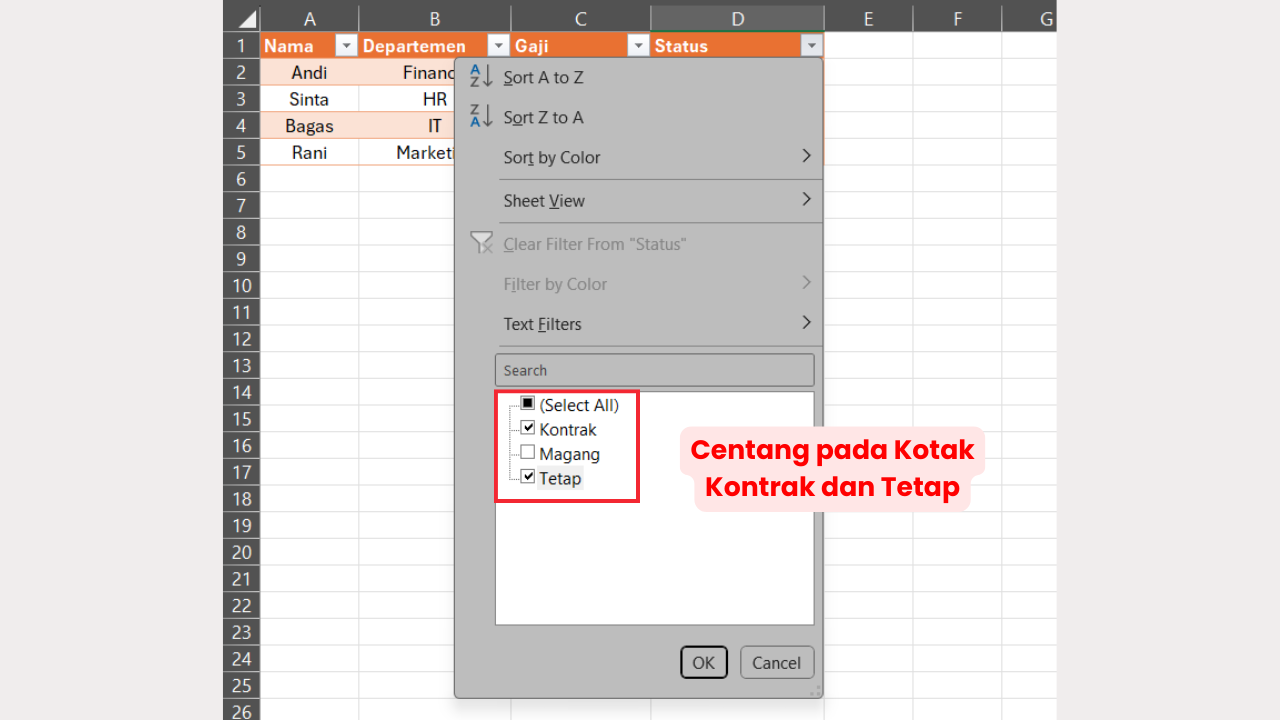The image size is (1280, 720).
Task: Click inside the Search field
Action: pyautogui.click(x=654, y=370)
